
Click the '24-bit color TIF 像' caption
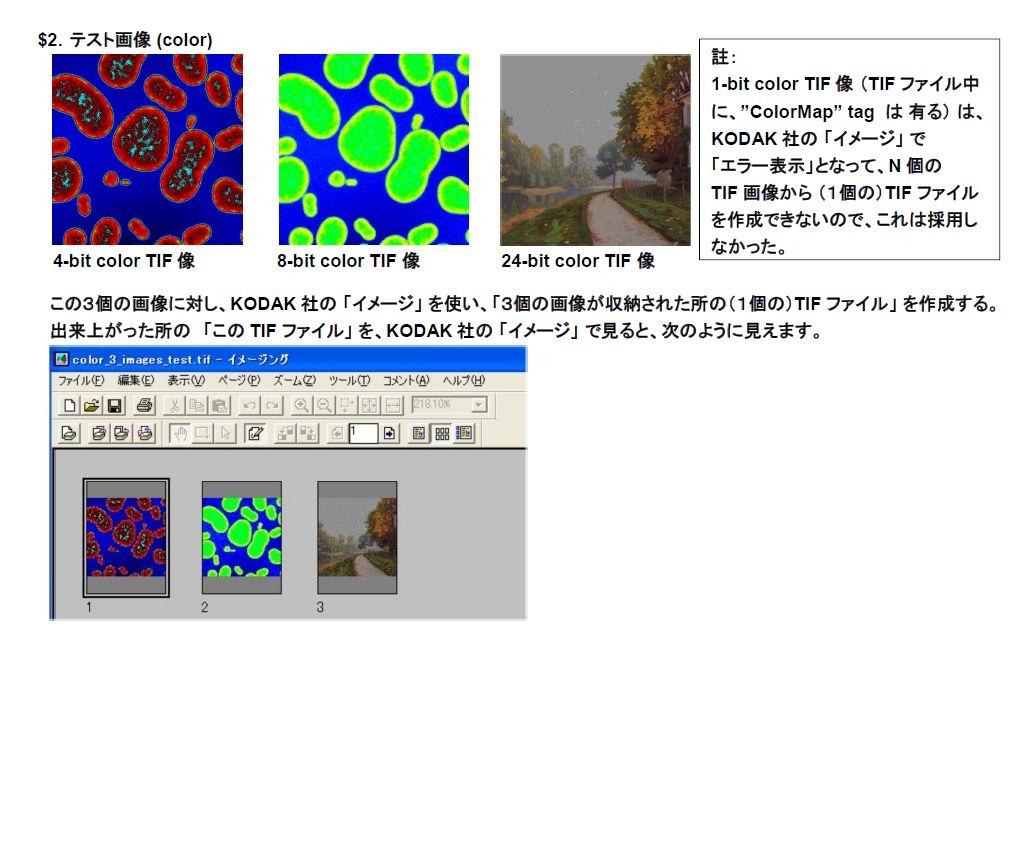(x=578, y=261)
